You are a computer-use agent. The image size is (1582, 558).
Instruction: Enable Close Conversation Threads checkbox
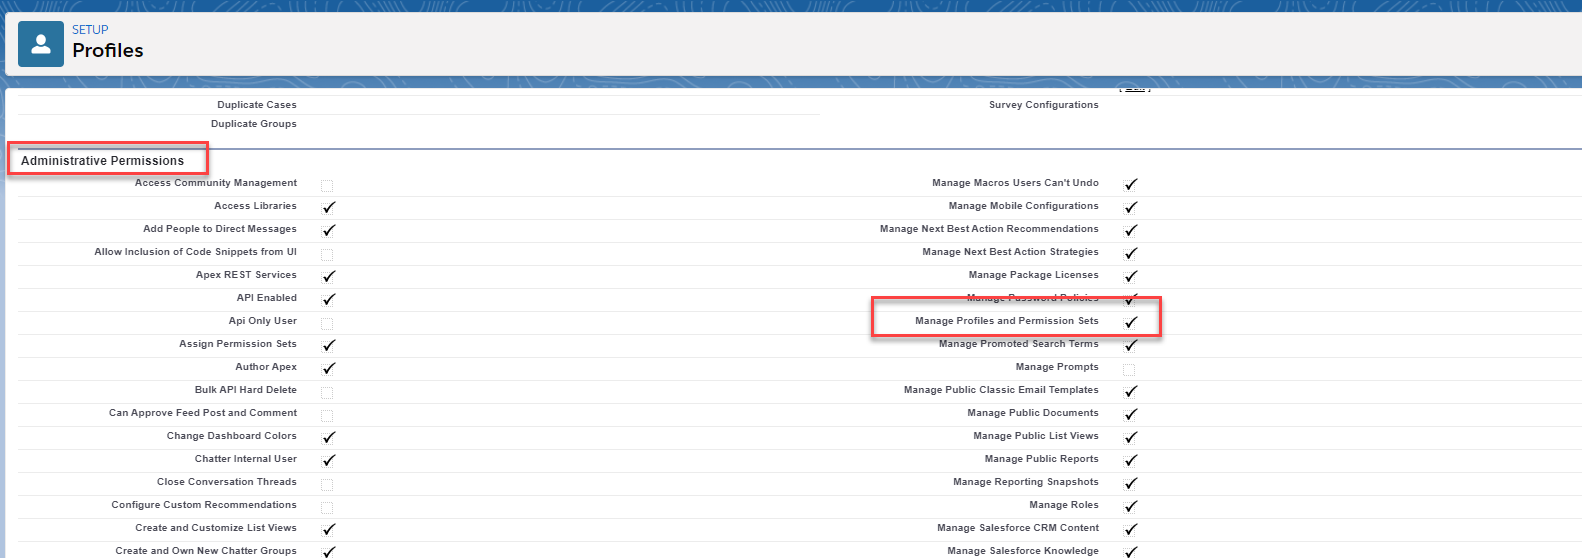[x=327, y=484]
